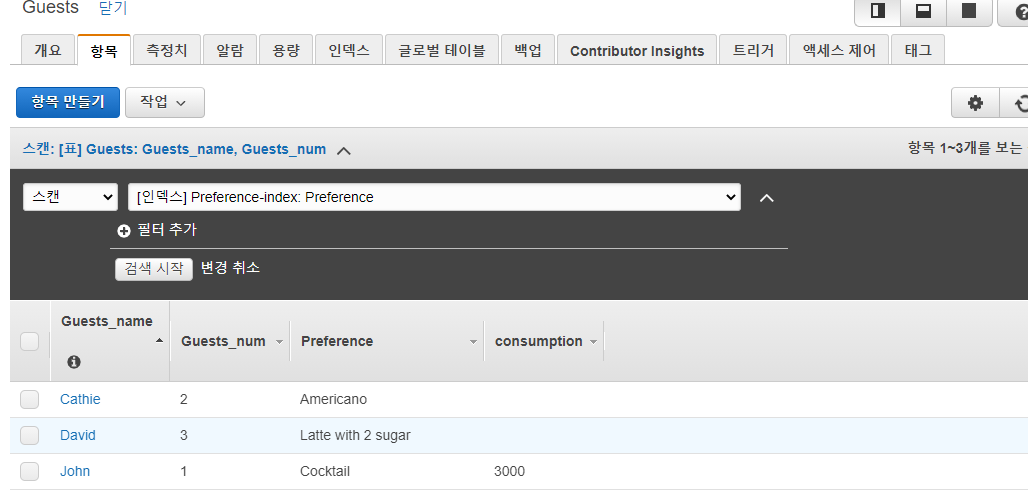The image size is (1028, 504).
Task: Collapse the scan panel chevron beside index
Action: (766, 198)
